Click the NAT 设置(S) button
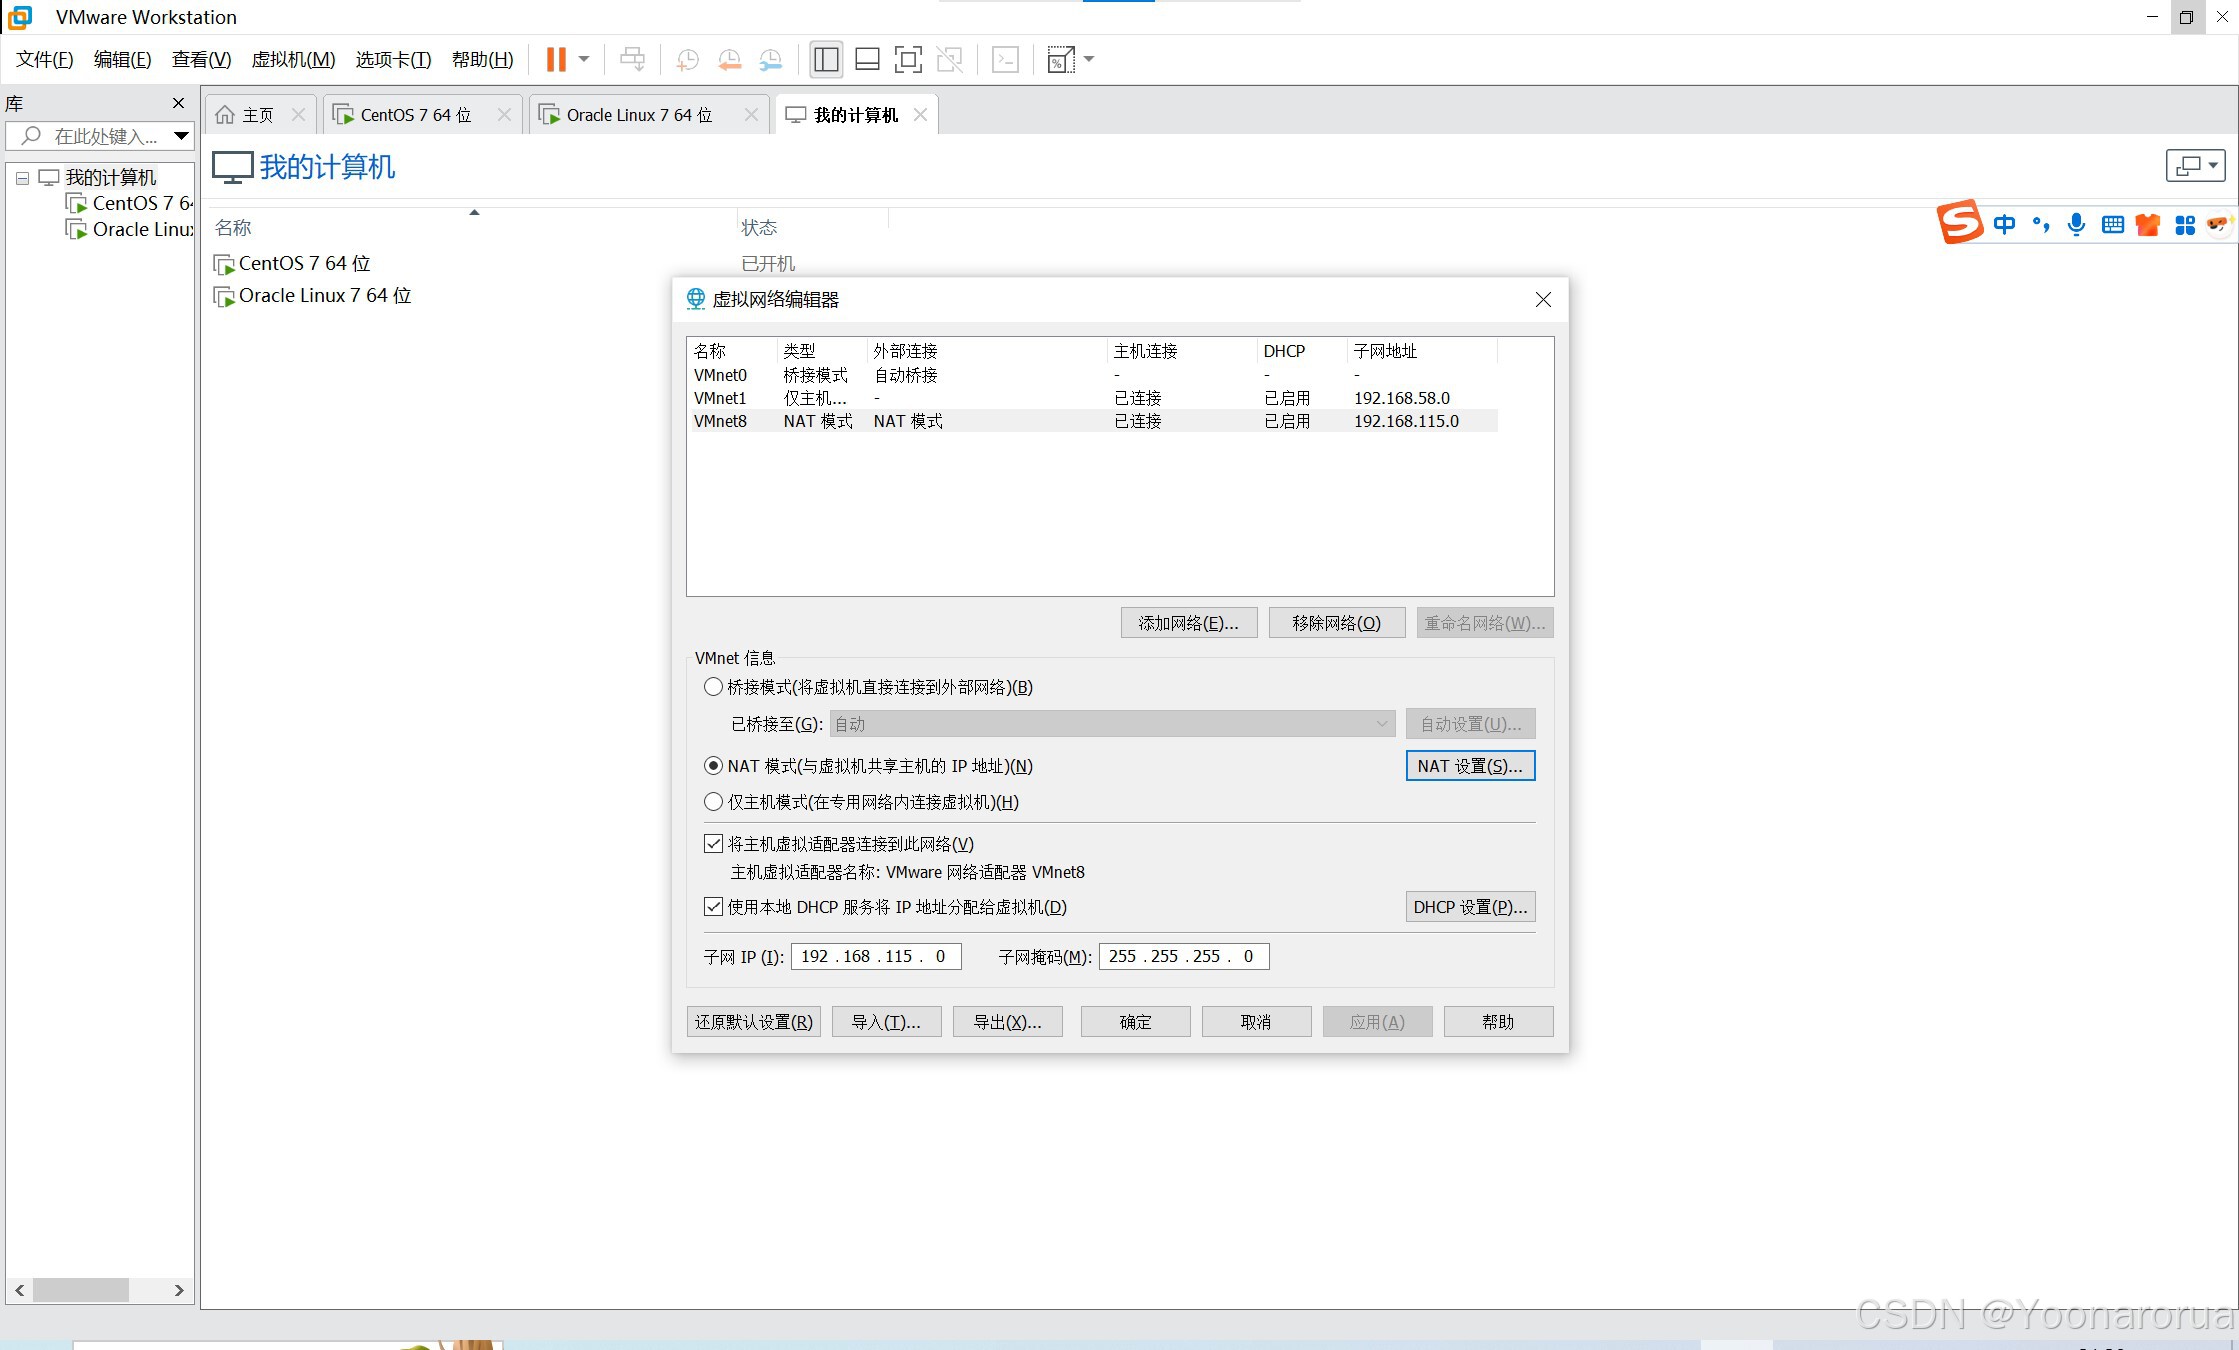2239x1350 pixels. coord(1469,765)
